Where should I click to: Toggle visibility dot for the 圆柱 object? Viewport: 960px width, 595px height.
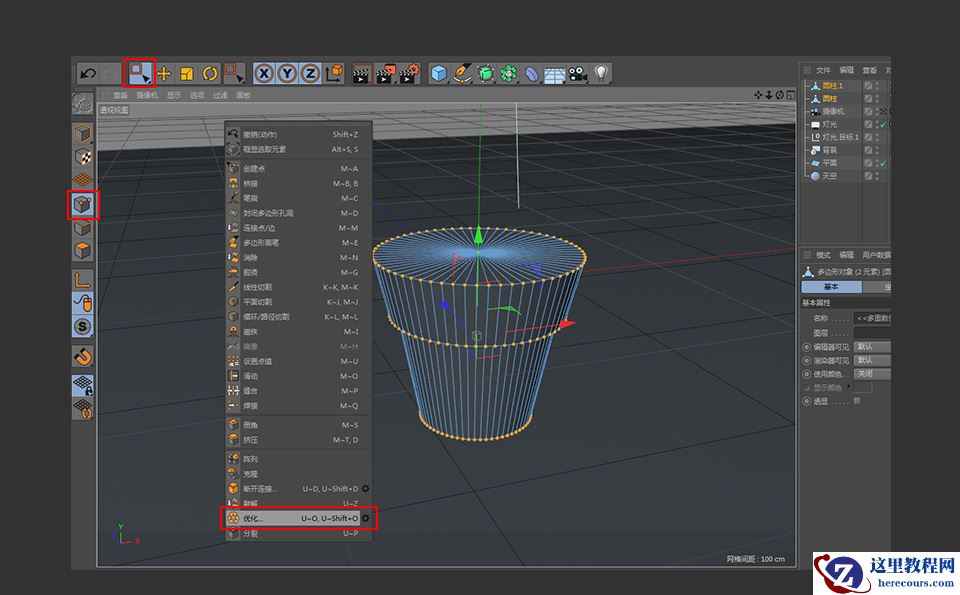pos(877,96)
